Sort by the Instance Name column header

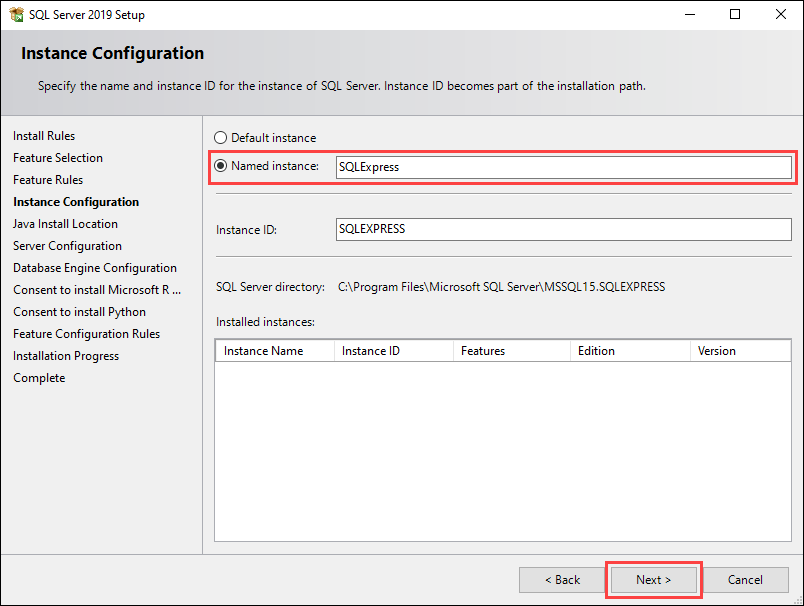[x=264, y=351]
